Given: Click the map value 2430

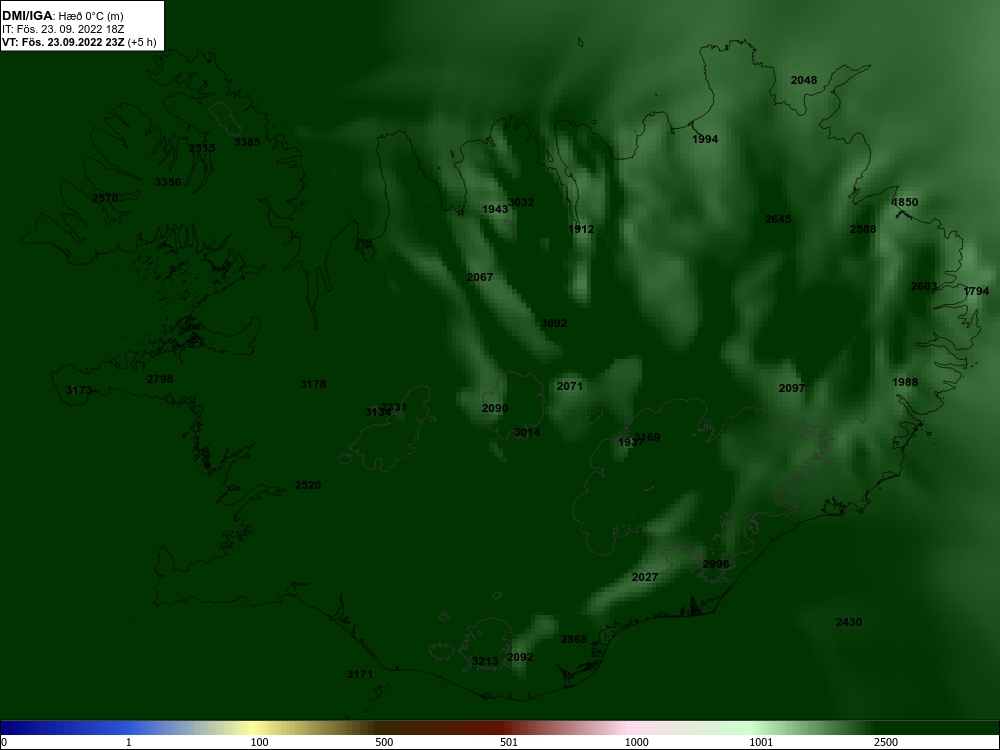Looking at the screenshot, I should click(849, 622).
